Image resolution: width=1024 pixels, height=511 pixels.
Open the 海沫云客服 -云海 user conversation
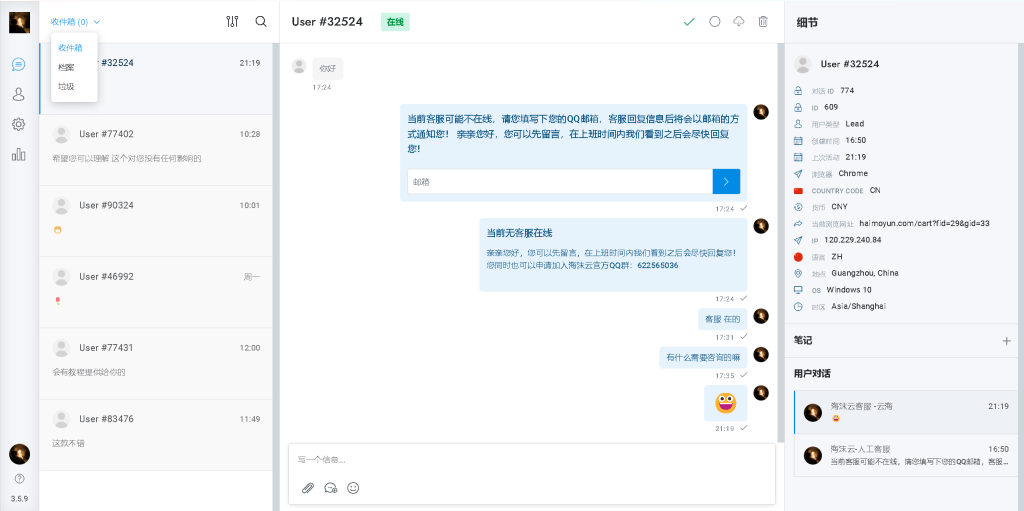[904, 412]
